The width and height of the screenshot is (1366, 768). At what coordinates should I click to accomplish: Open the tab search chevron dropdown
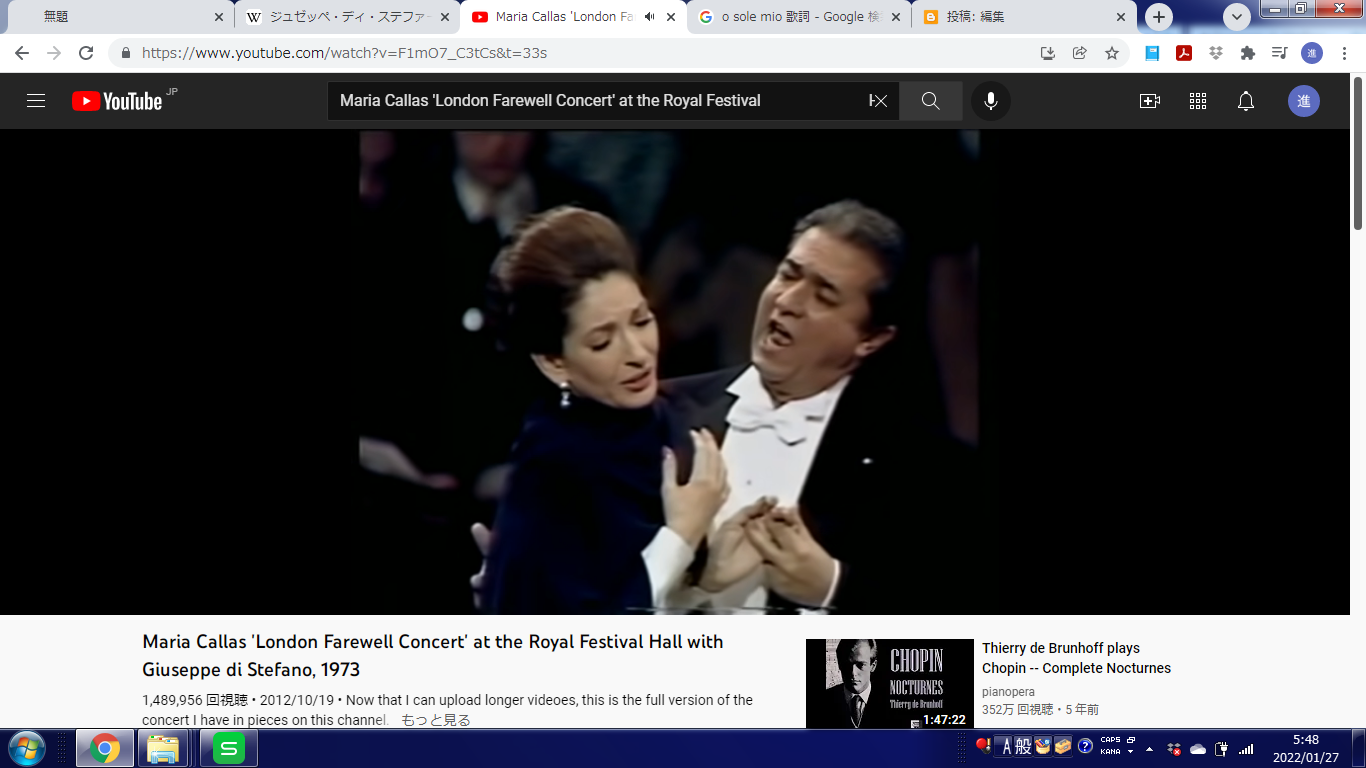point(1237,17)
